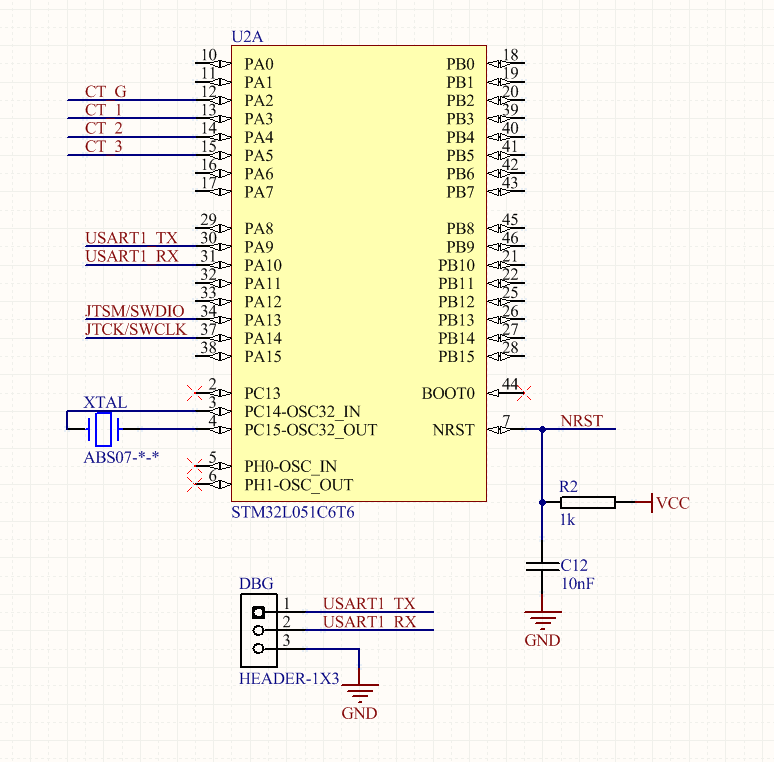
Task: Select the JTSM/SWDIO net label
Action: (134, 311)
